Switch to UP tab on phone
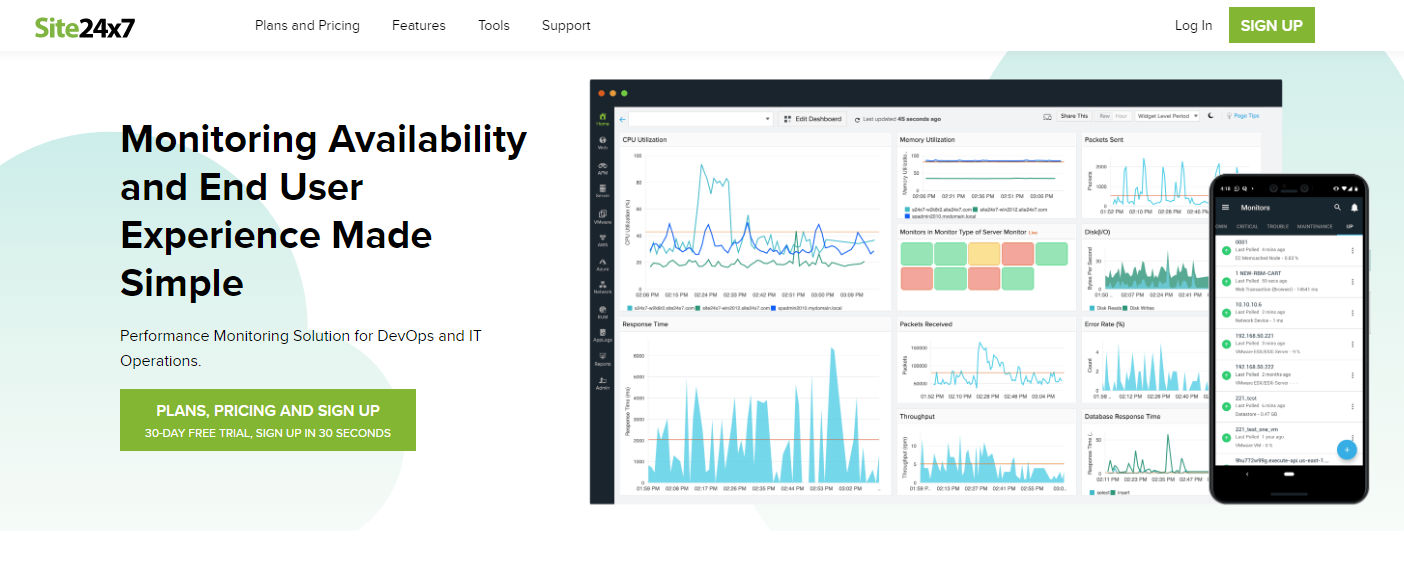 click(1349, 226)
